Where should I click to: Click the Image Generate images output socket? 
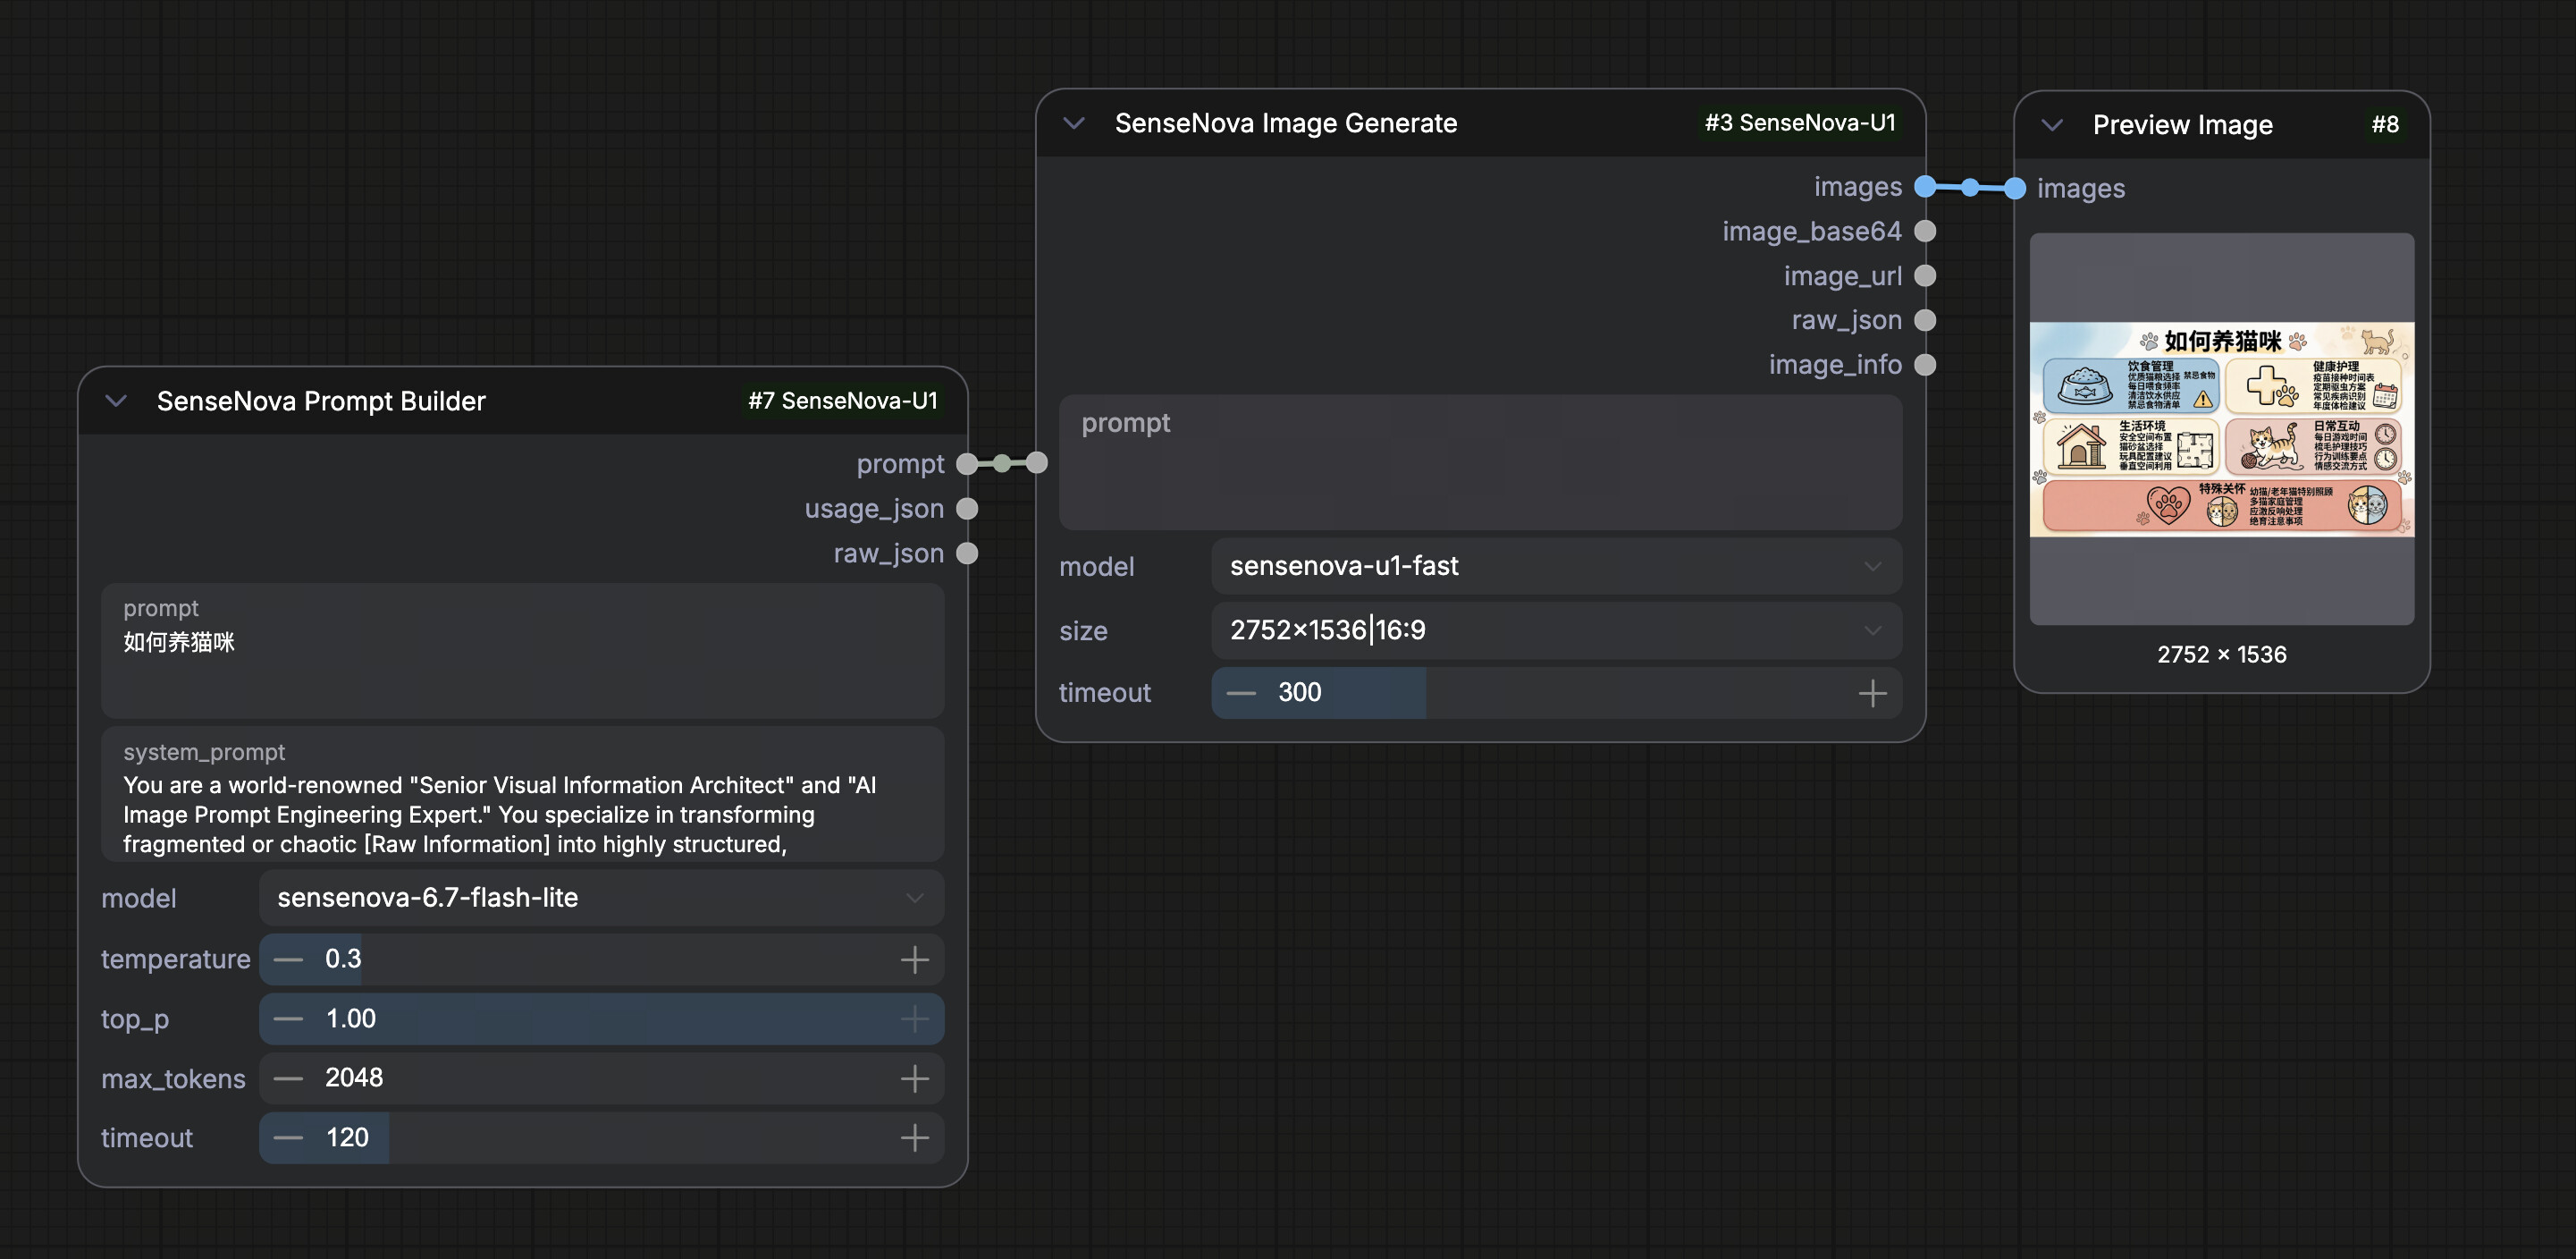point(1924,187)
